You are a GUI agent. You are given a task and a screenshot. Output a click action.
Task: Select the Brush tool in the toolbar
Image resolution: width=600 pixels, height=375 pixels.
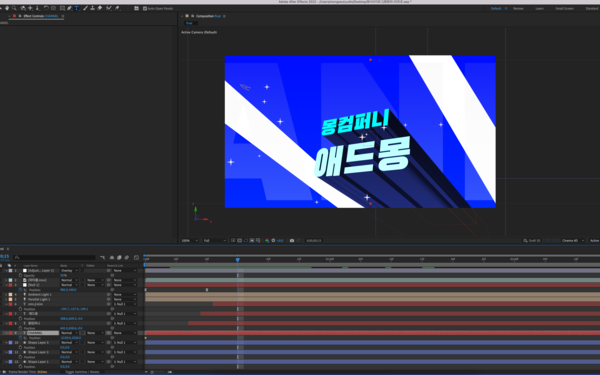click(x=85, y=8)
